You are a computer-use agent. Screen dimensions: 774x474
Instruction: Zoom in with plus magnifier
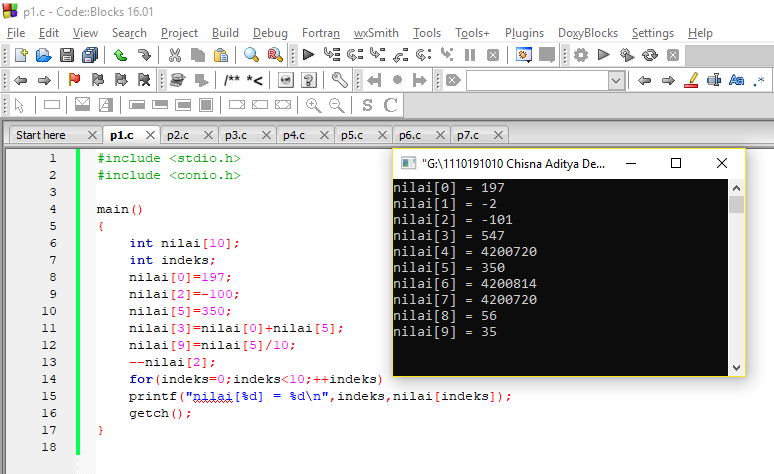(x=313, y=105)
